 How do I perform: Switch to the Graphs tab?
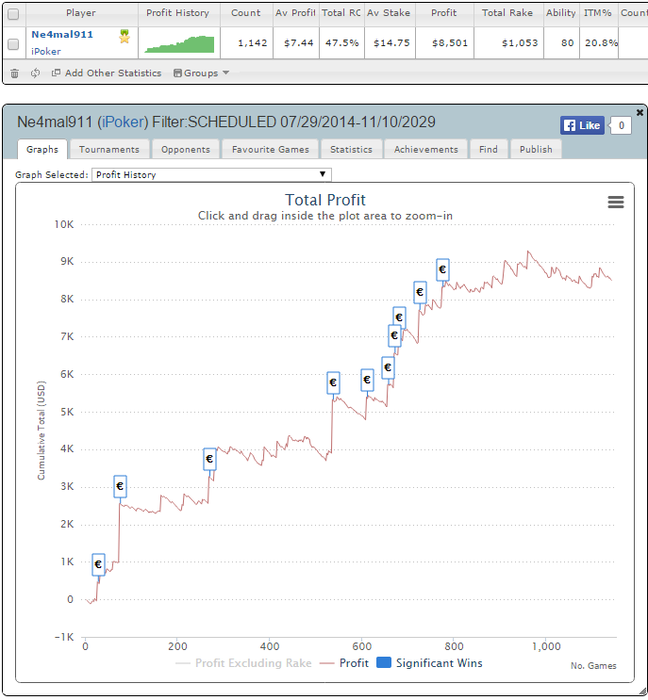(x=42, y=150)
